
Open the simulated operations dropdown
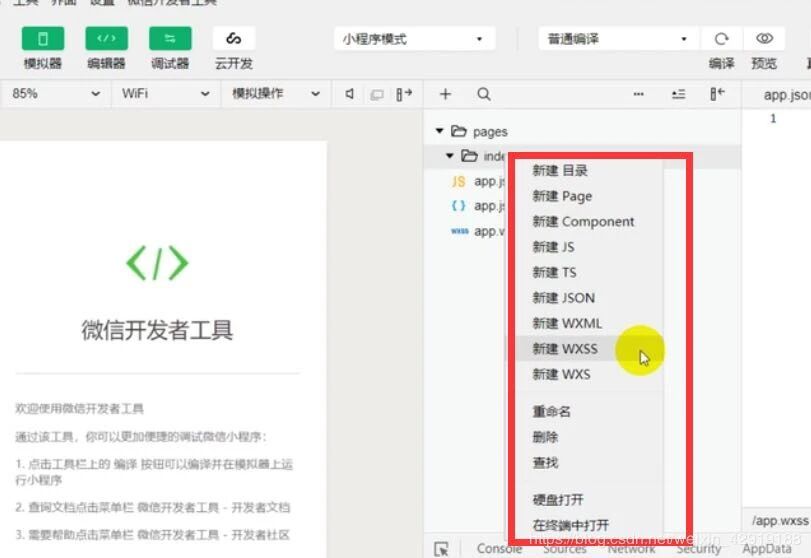[276, 94]
